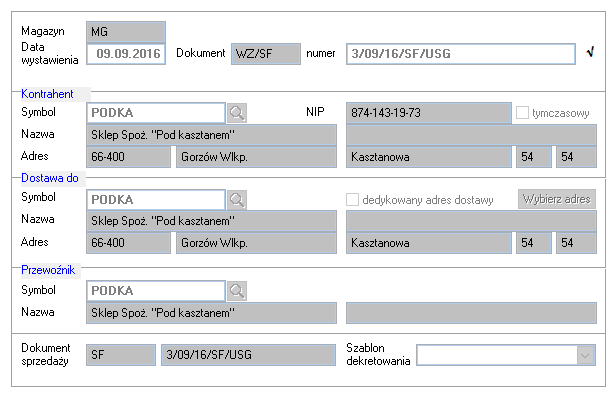Click the Kontrahent Nazwa field
Viewport: 613px width, 398px height.
(x=211, y=135)
